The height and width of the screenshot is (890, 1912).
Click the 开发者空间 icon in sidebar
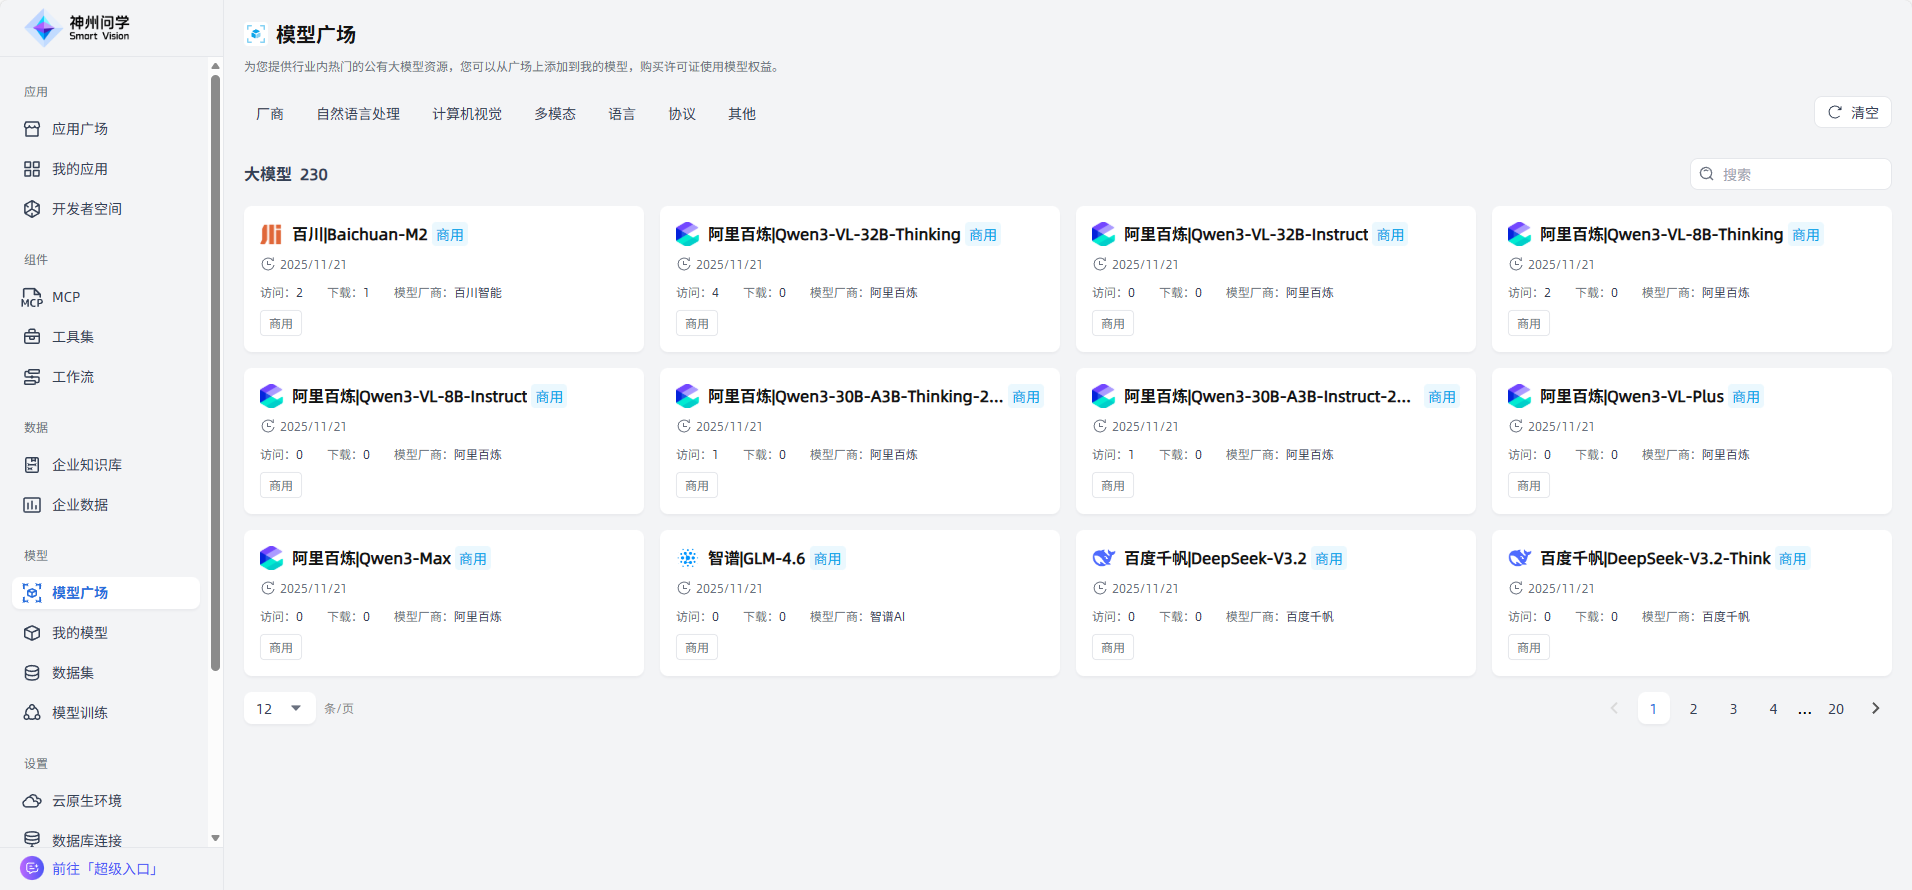[x=32, y=209]
